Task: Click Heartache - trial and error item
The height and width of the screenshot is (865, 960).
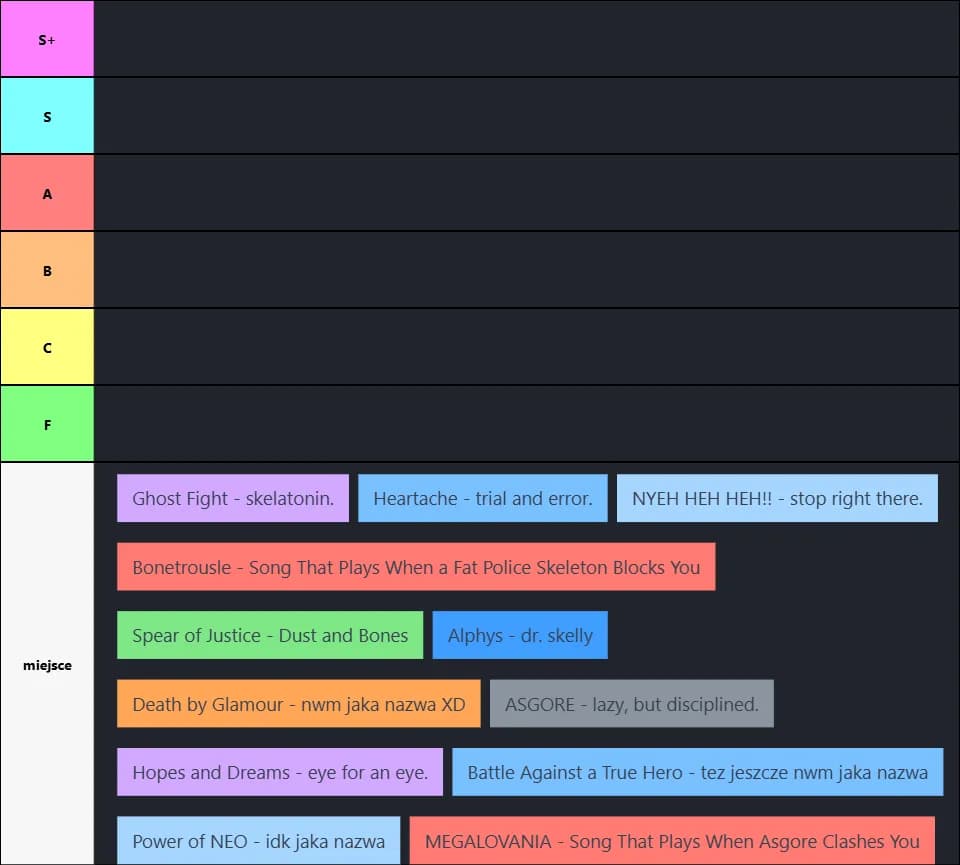Action: (482, 498)
